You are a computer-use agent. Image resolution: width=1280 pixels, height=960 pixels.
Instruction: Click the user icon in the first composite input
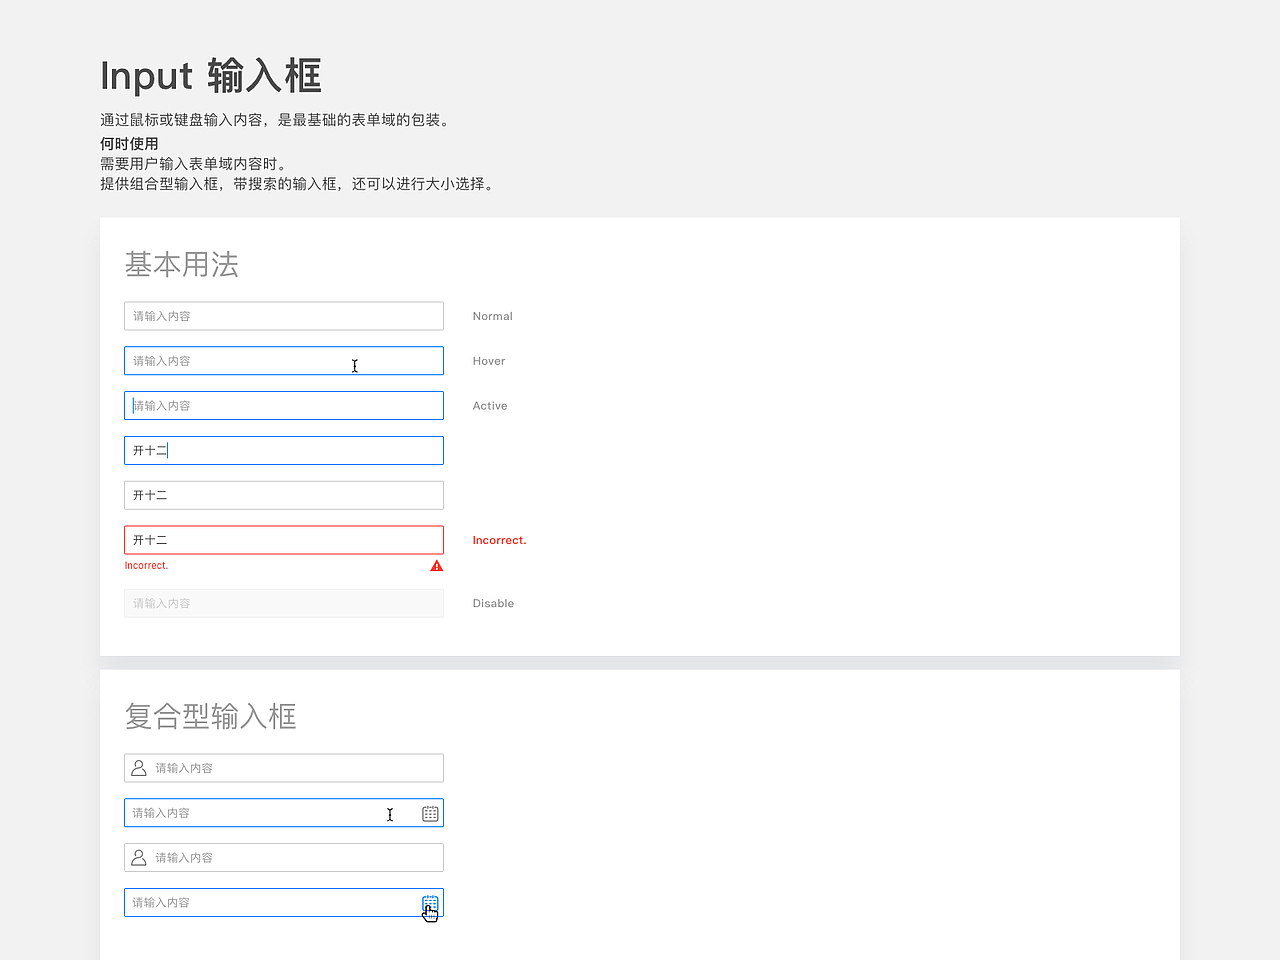point(139,767)
